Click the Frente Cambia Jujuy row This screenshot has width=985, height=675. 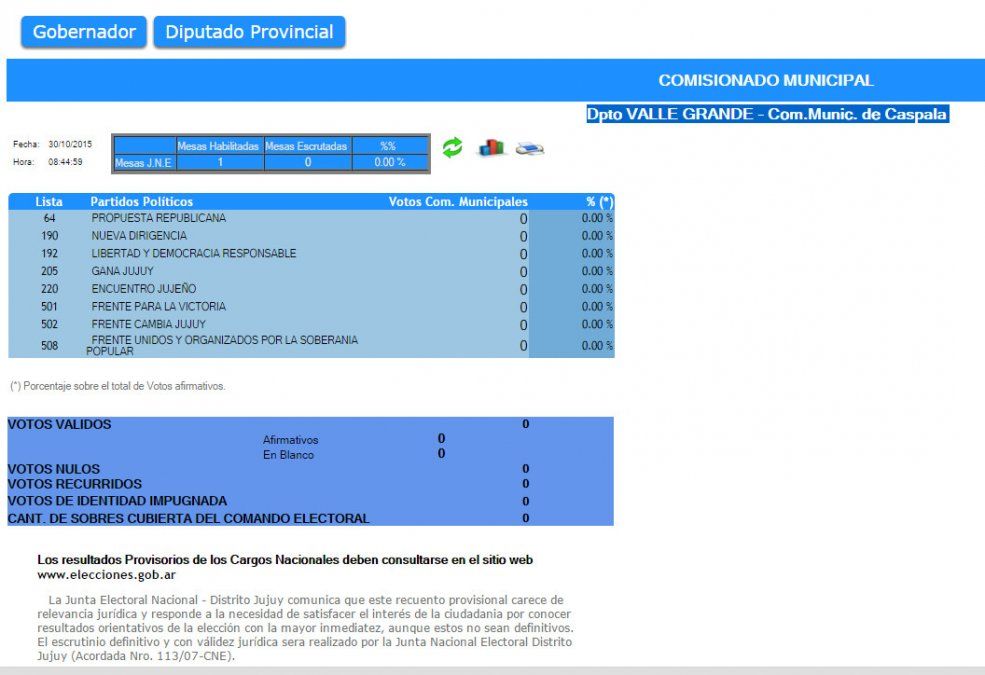148,325
